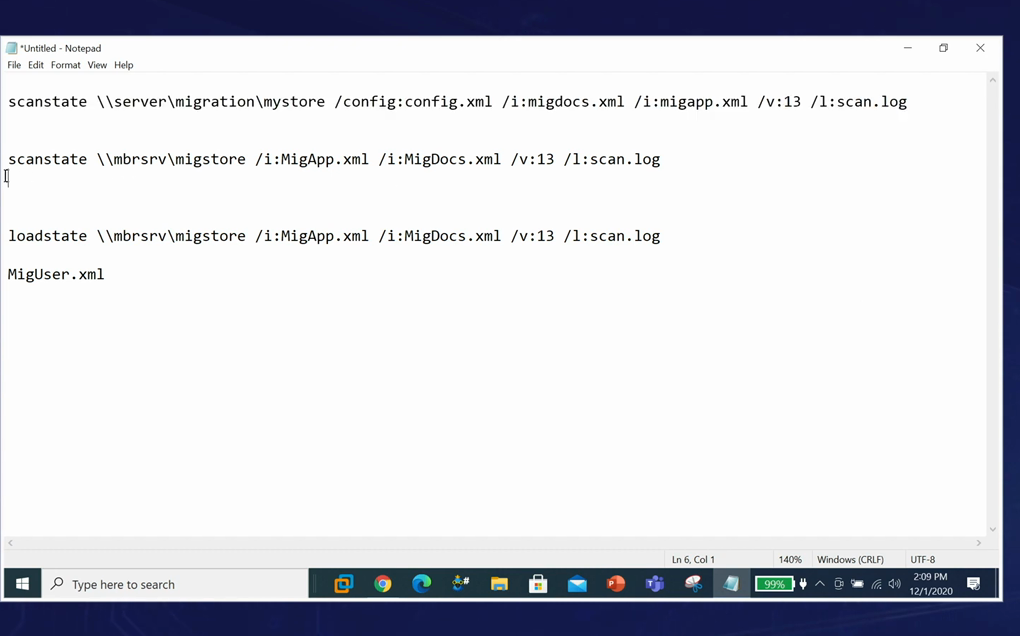Open the Help menu
This screenshot has width=1020, height=636.
(x=124, y=65)
